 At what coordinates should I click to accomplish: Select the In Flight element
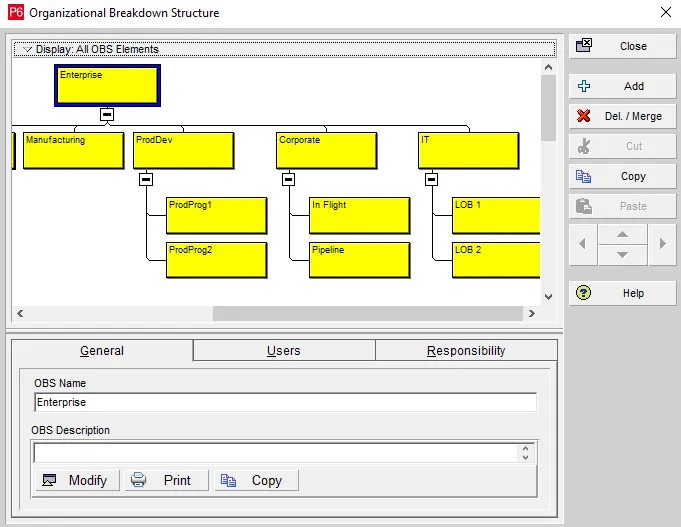[x=360, y=215]
